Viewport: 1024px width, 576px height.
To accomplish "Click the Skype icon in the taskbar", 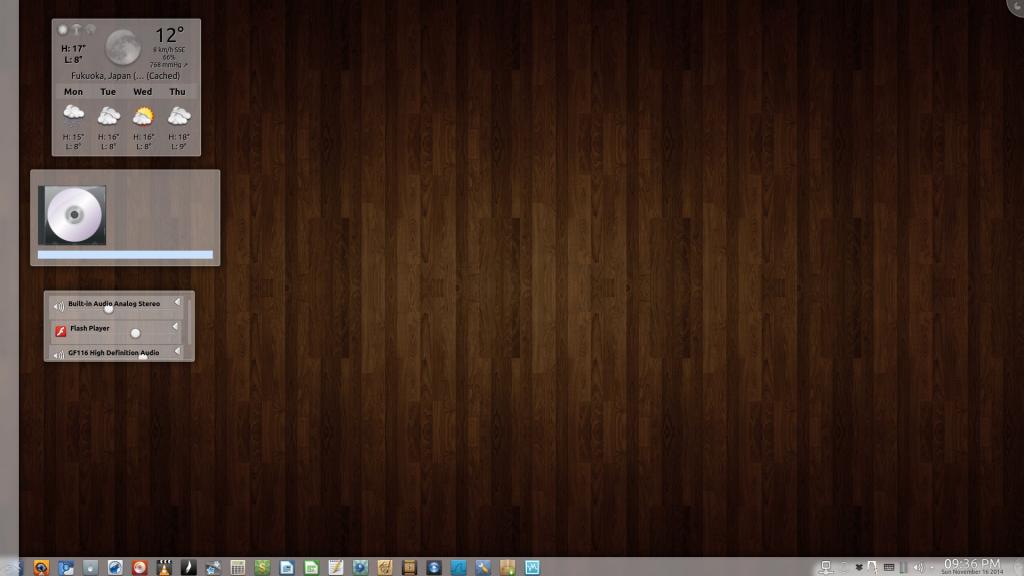I will click(x=434, y=567).
